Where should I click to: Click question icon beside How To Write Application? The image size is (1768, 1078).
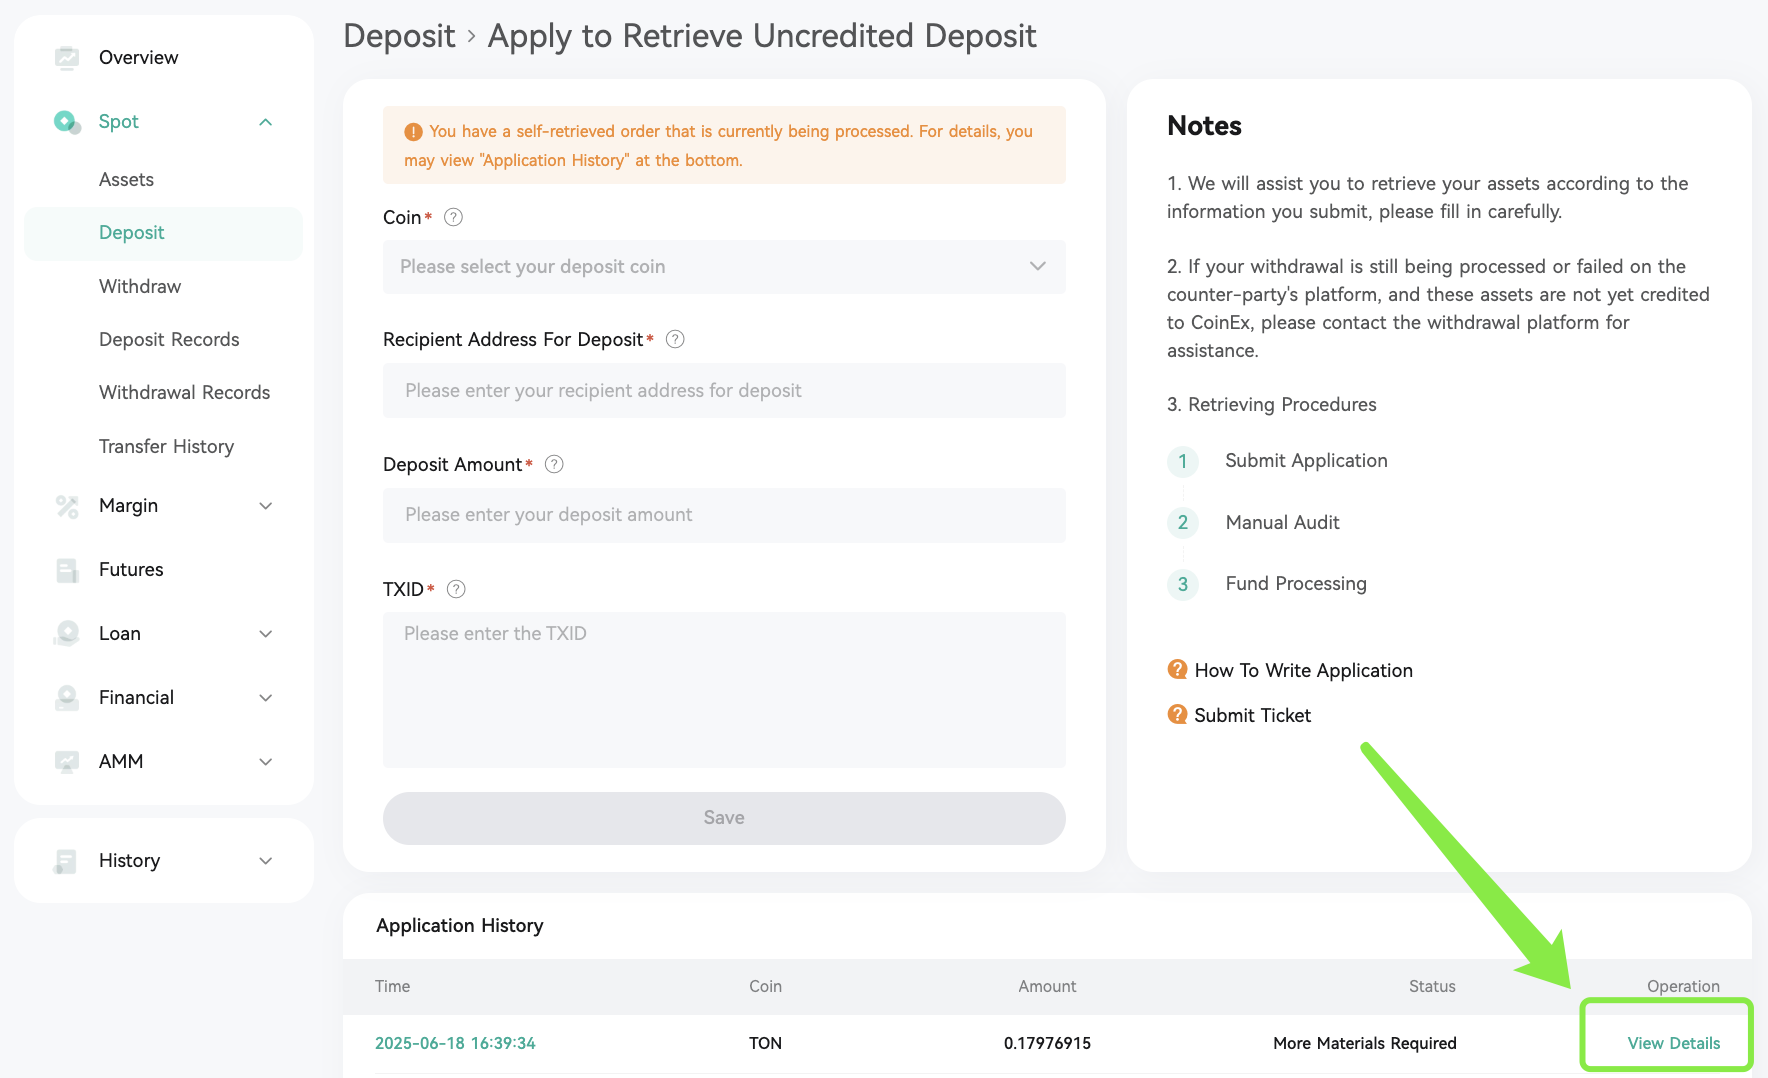point(1178,669)
